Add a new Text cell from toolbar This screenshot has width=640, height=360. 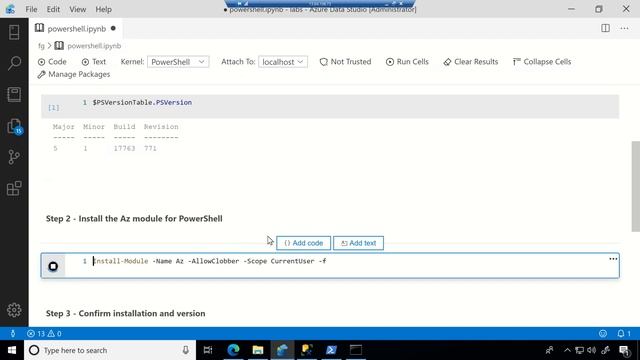pyautogui.click(x=93, y=62)
